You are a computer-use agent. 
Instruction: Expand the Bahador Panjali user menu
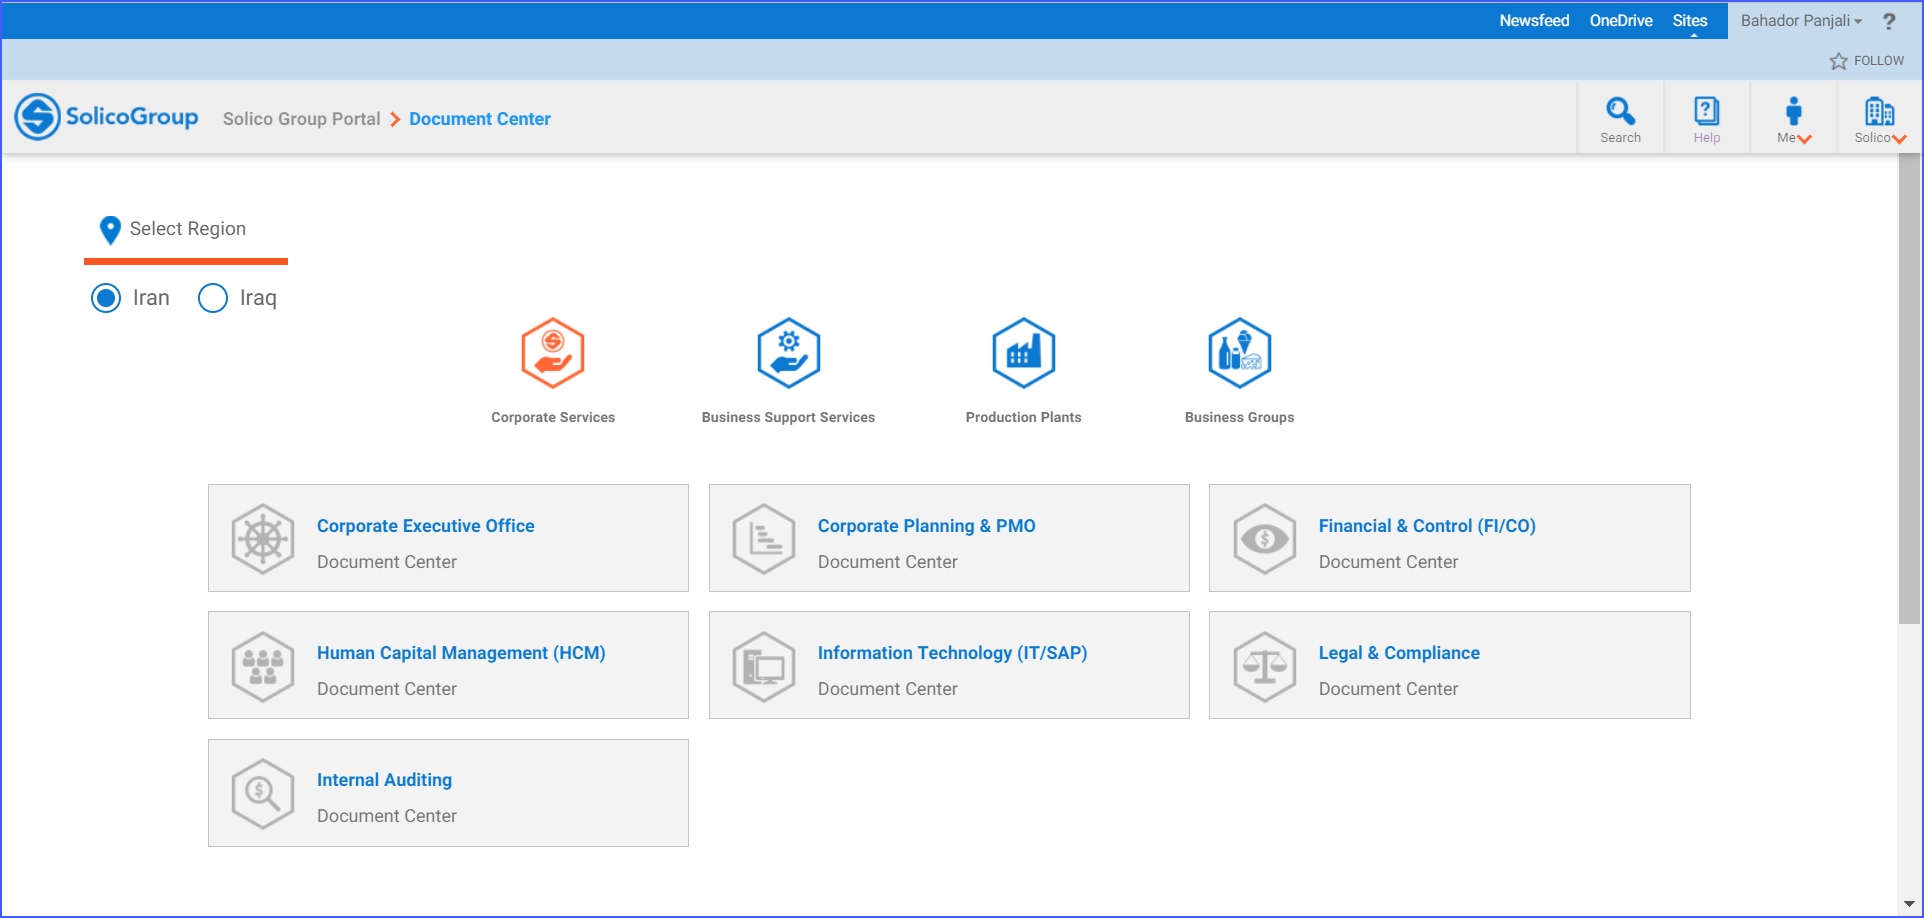click(x=1801, y=21)
